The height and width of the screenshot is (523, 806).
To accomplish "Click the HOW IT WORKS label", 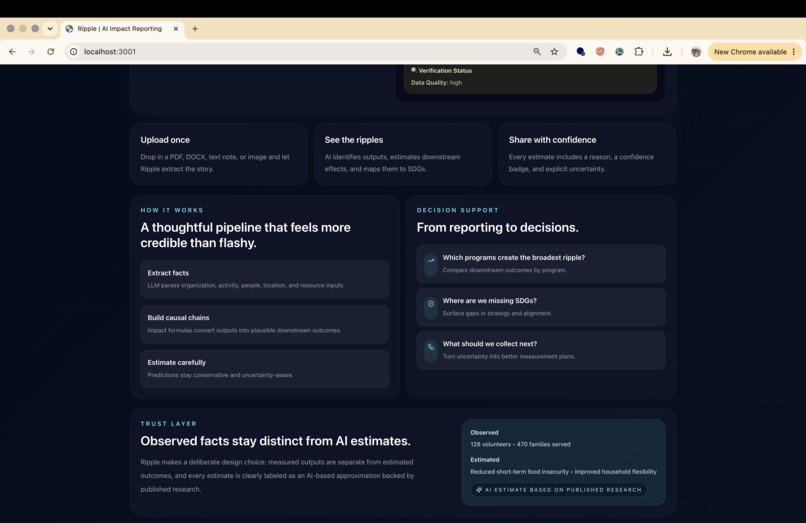I will 172,210.
